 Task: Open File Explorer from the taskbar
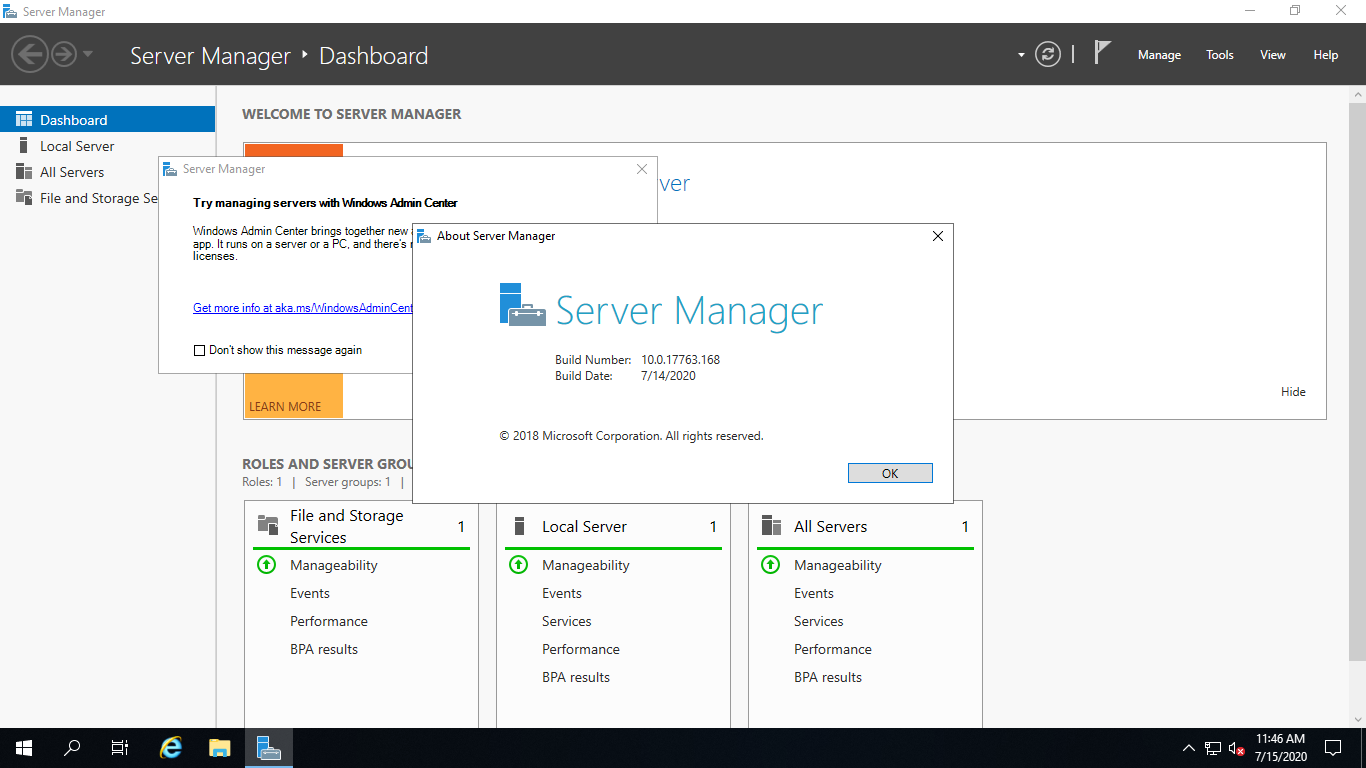pyautogui.click(x=220, y=747)
